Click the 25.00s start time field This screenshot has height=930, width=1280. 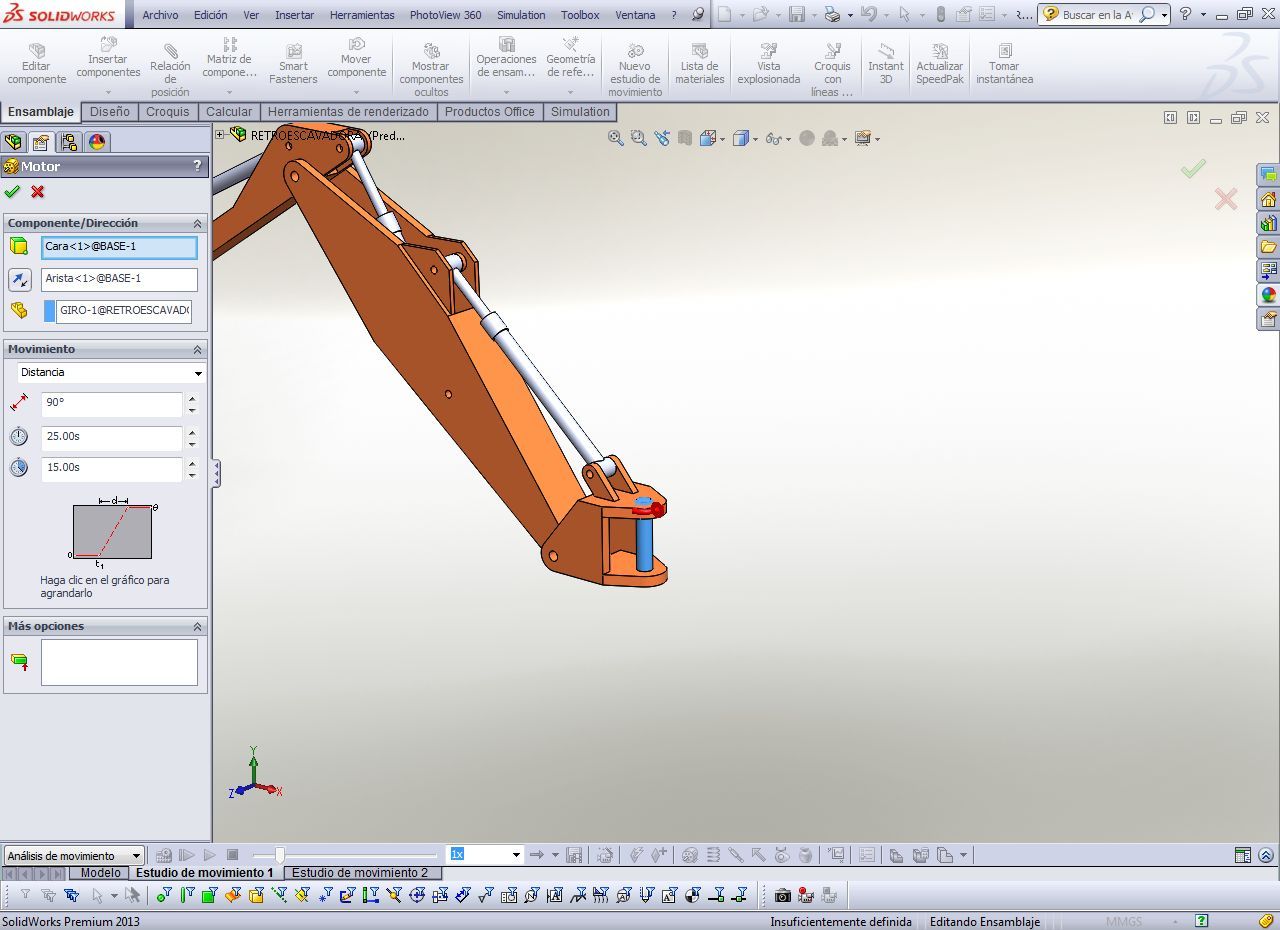point(112,437)
